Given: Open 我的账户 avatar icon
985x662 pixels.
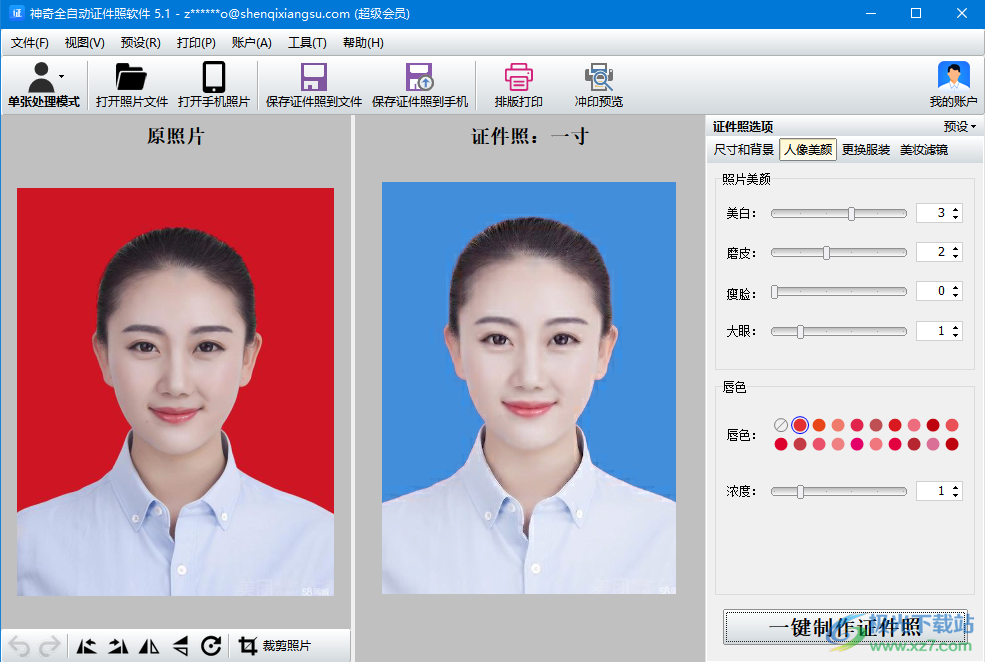Looking at the screenshot, I should (x=953, y=78).
